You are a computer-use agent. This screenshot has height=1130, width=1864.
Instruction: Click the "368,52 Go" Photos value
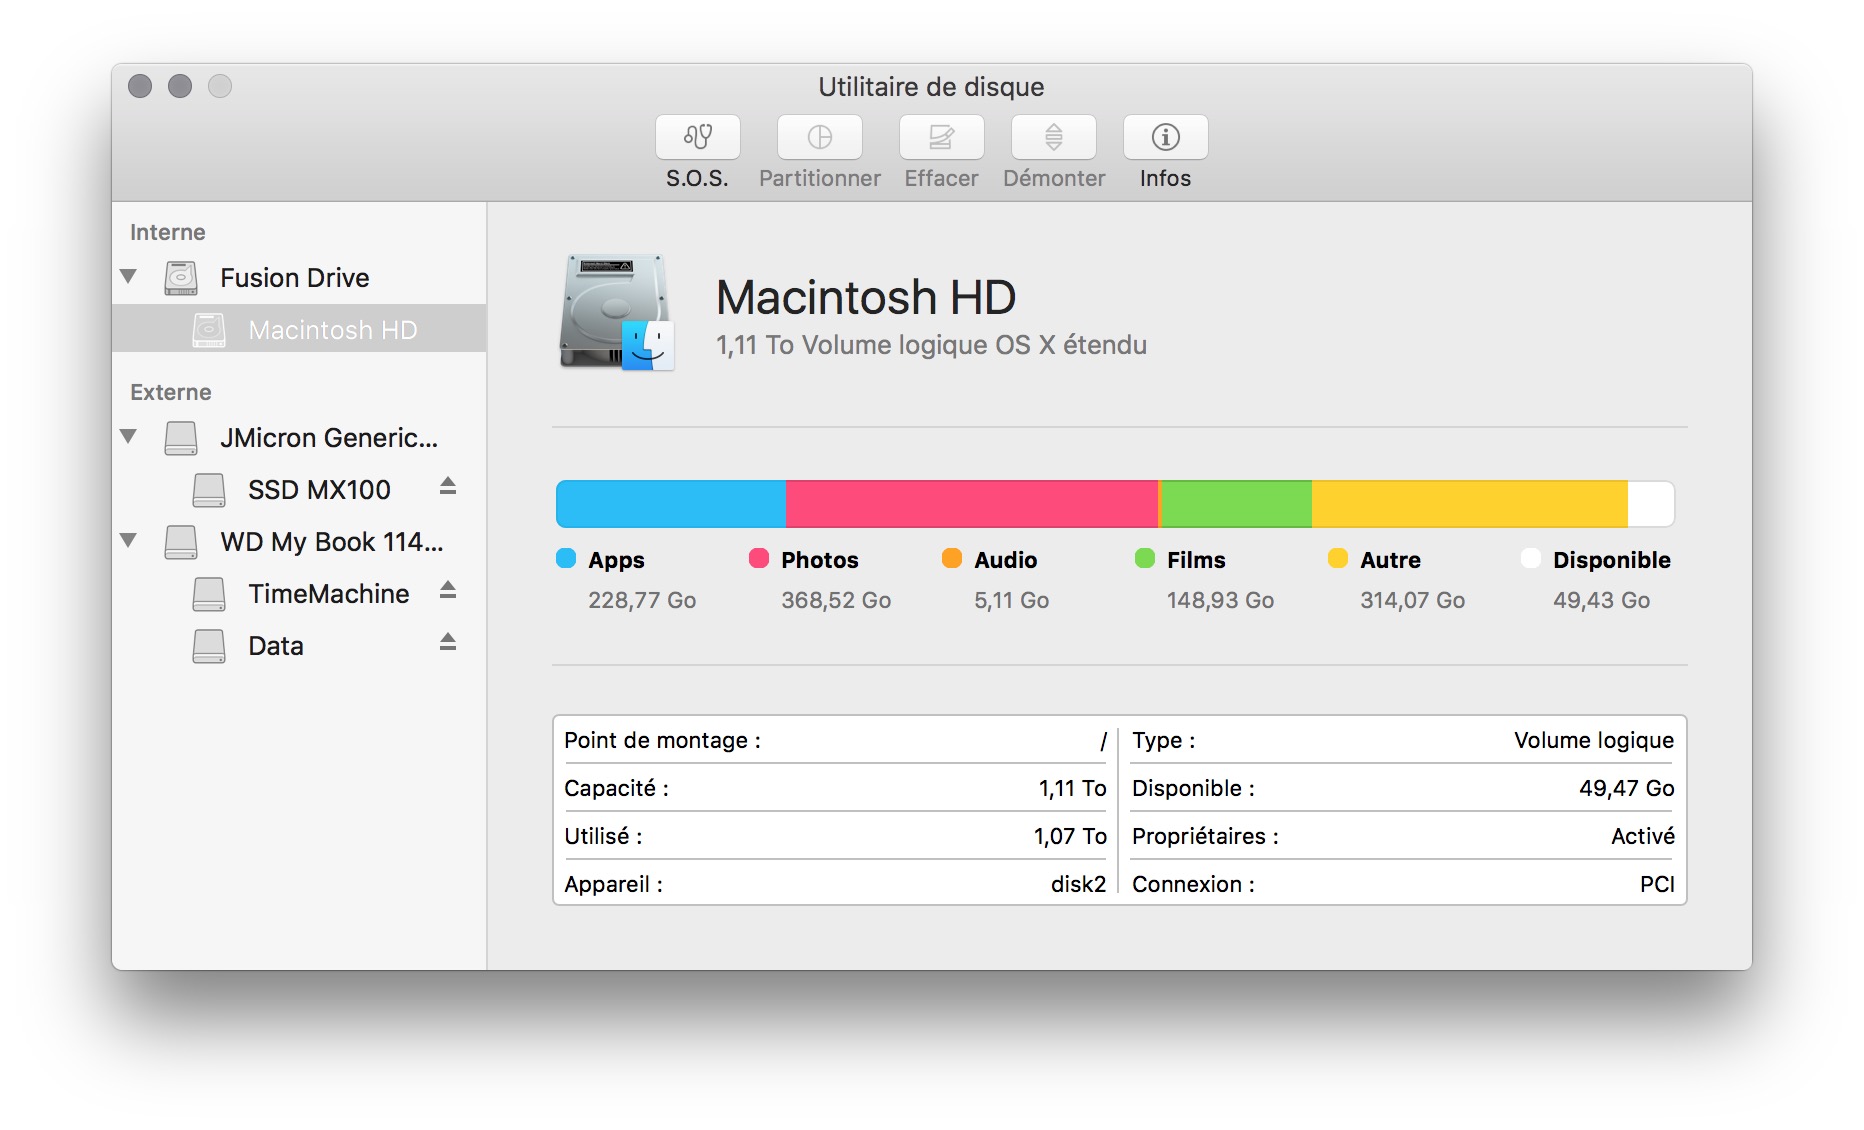pyautogui.click(x=836, y=600)
